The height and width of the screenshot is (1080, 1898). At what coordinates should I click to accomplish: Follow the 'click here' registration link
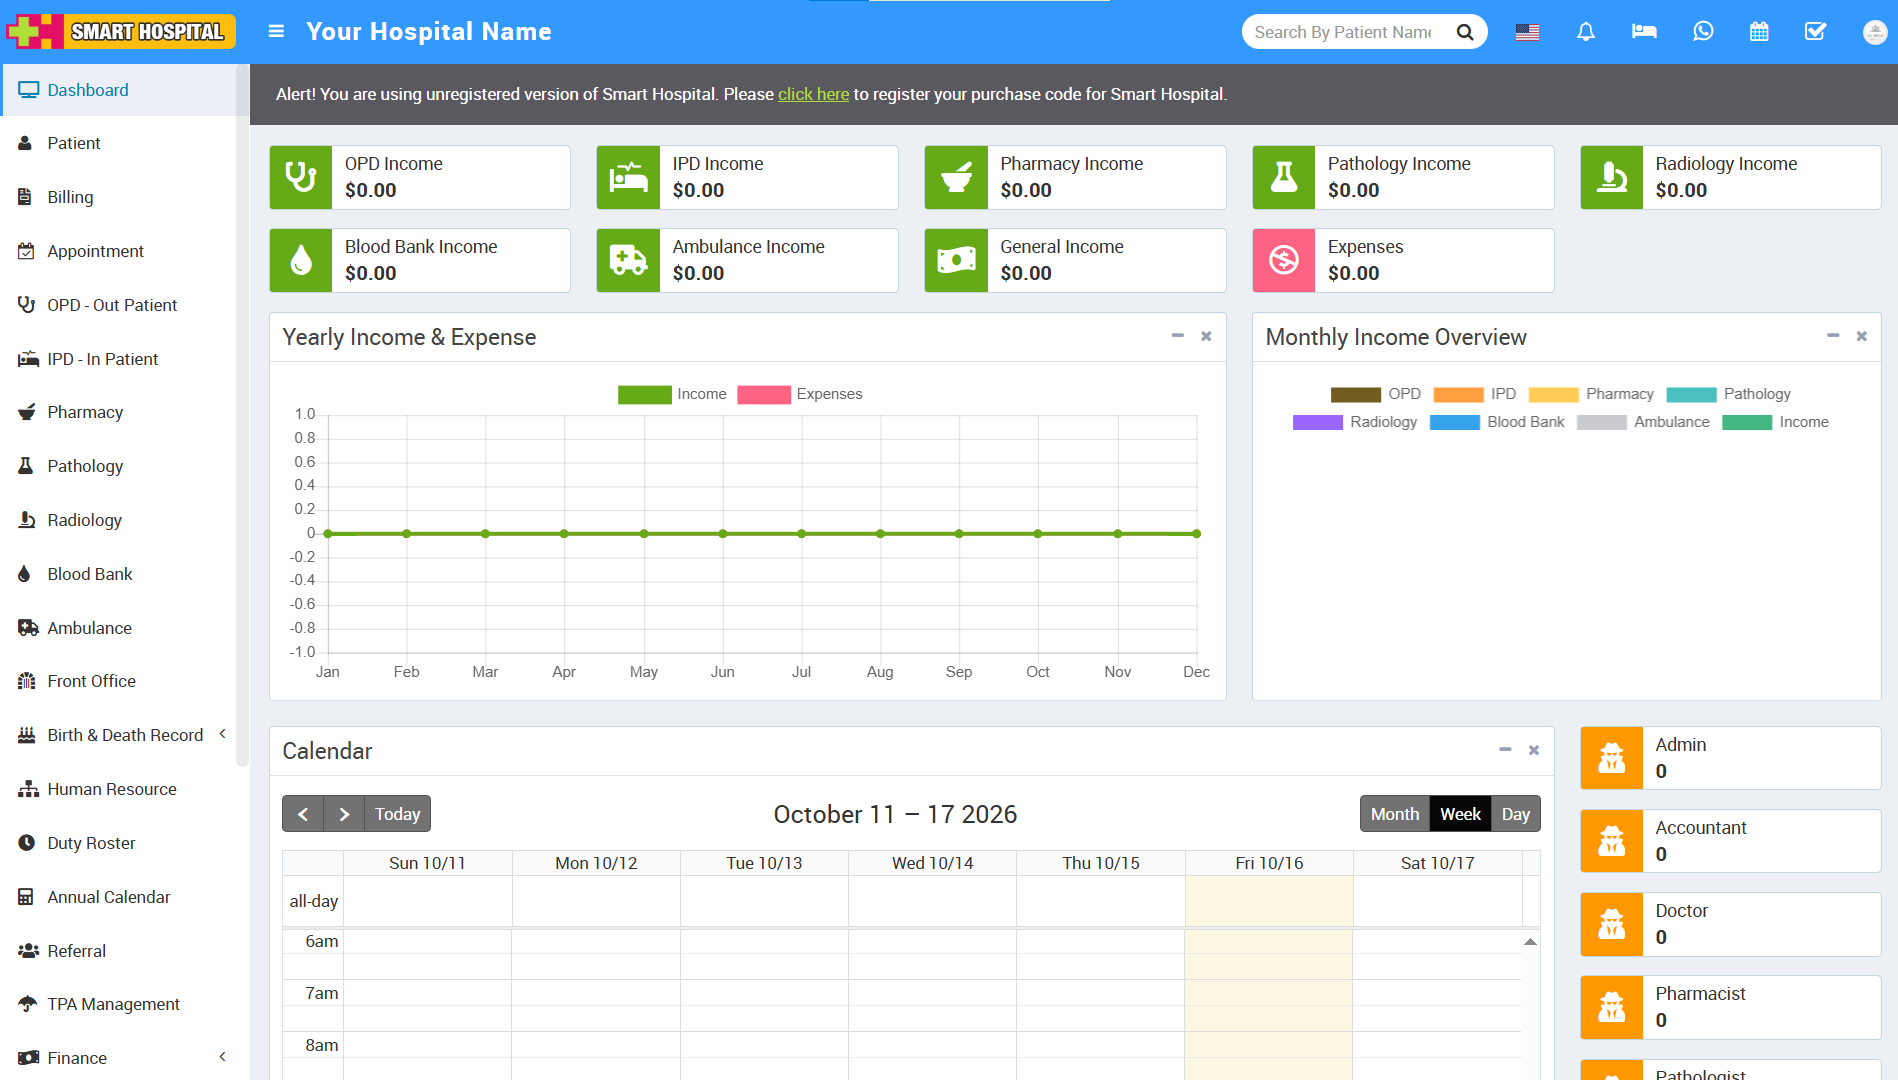pyautogui.click(x=813, y=94)
